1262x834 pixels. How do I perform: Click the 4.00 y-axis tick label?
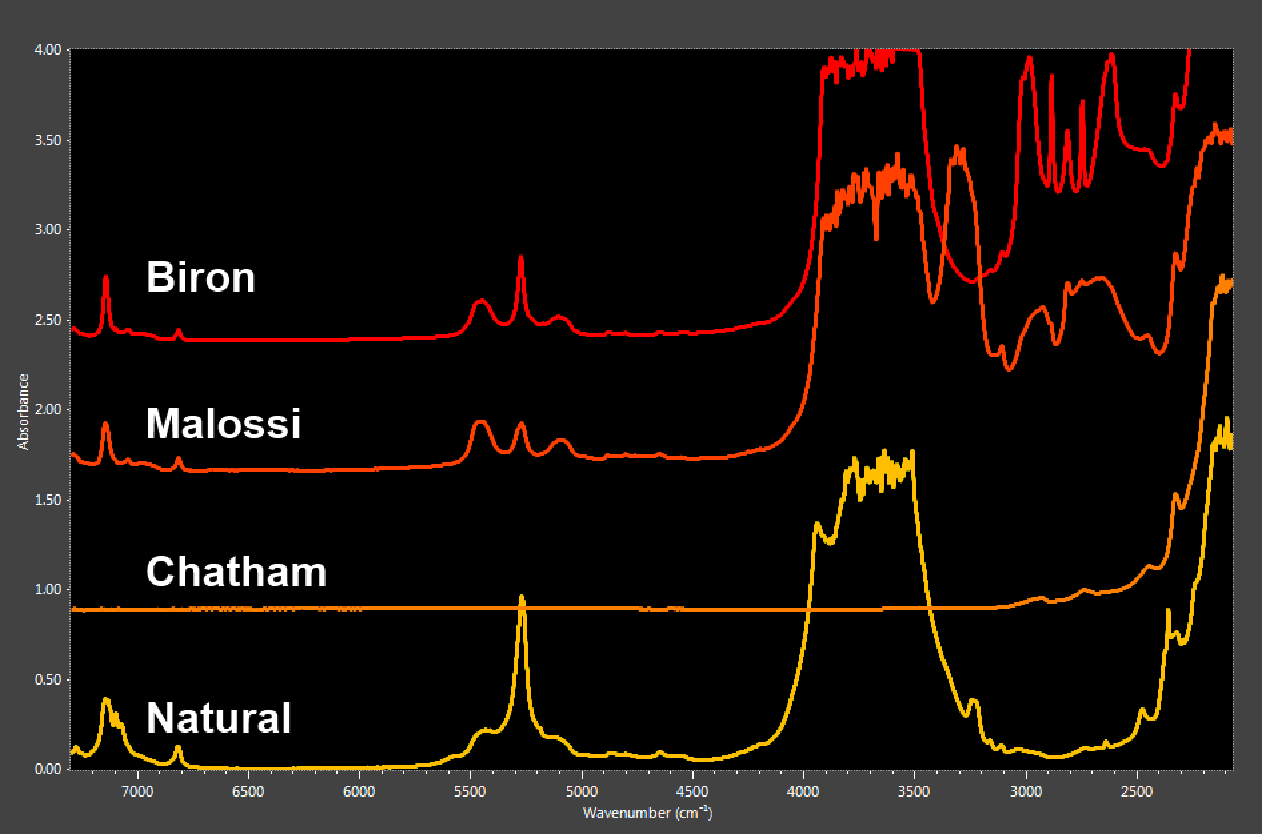coord(48,49)
